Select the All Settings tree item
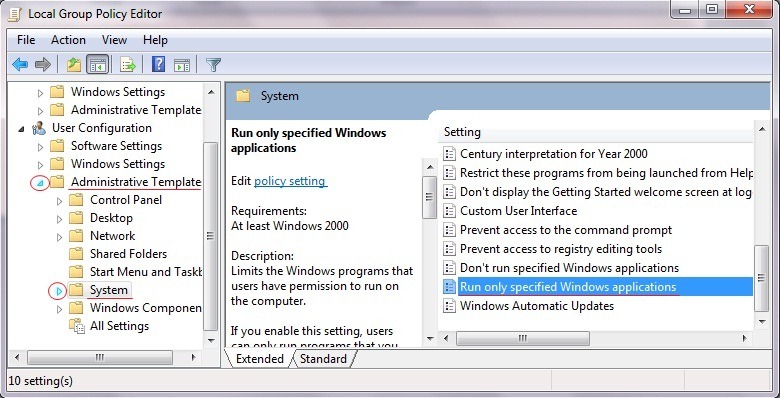Viewport: 780px width, 398px height. pos(119,326)
